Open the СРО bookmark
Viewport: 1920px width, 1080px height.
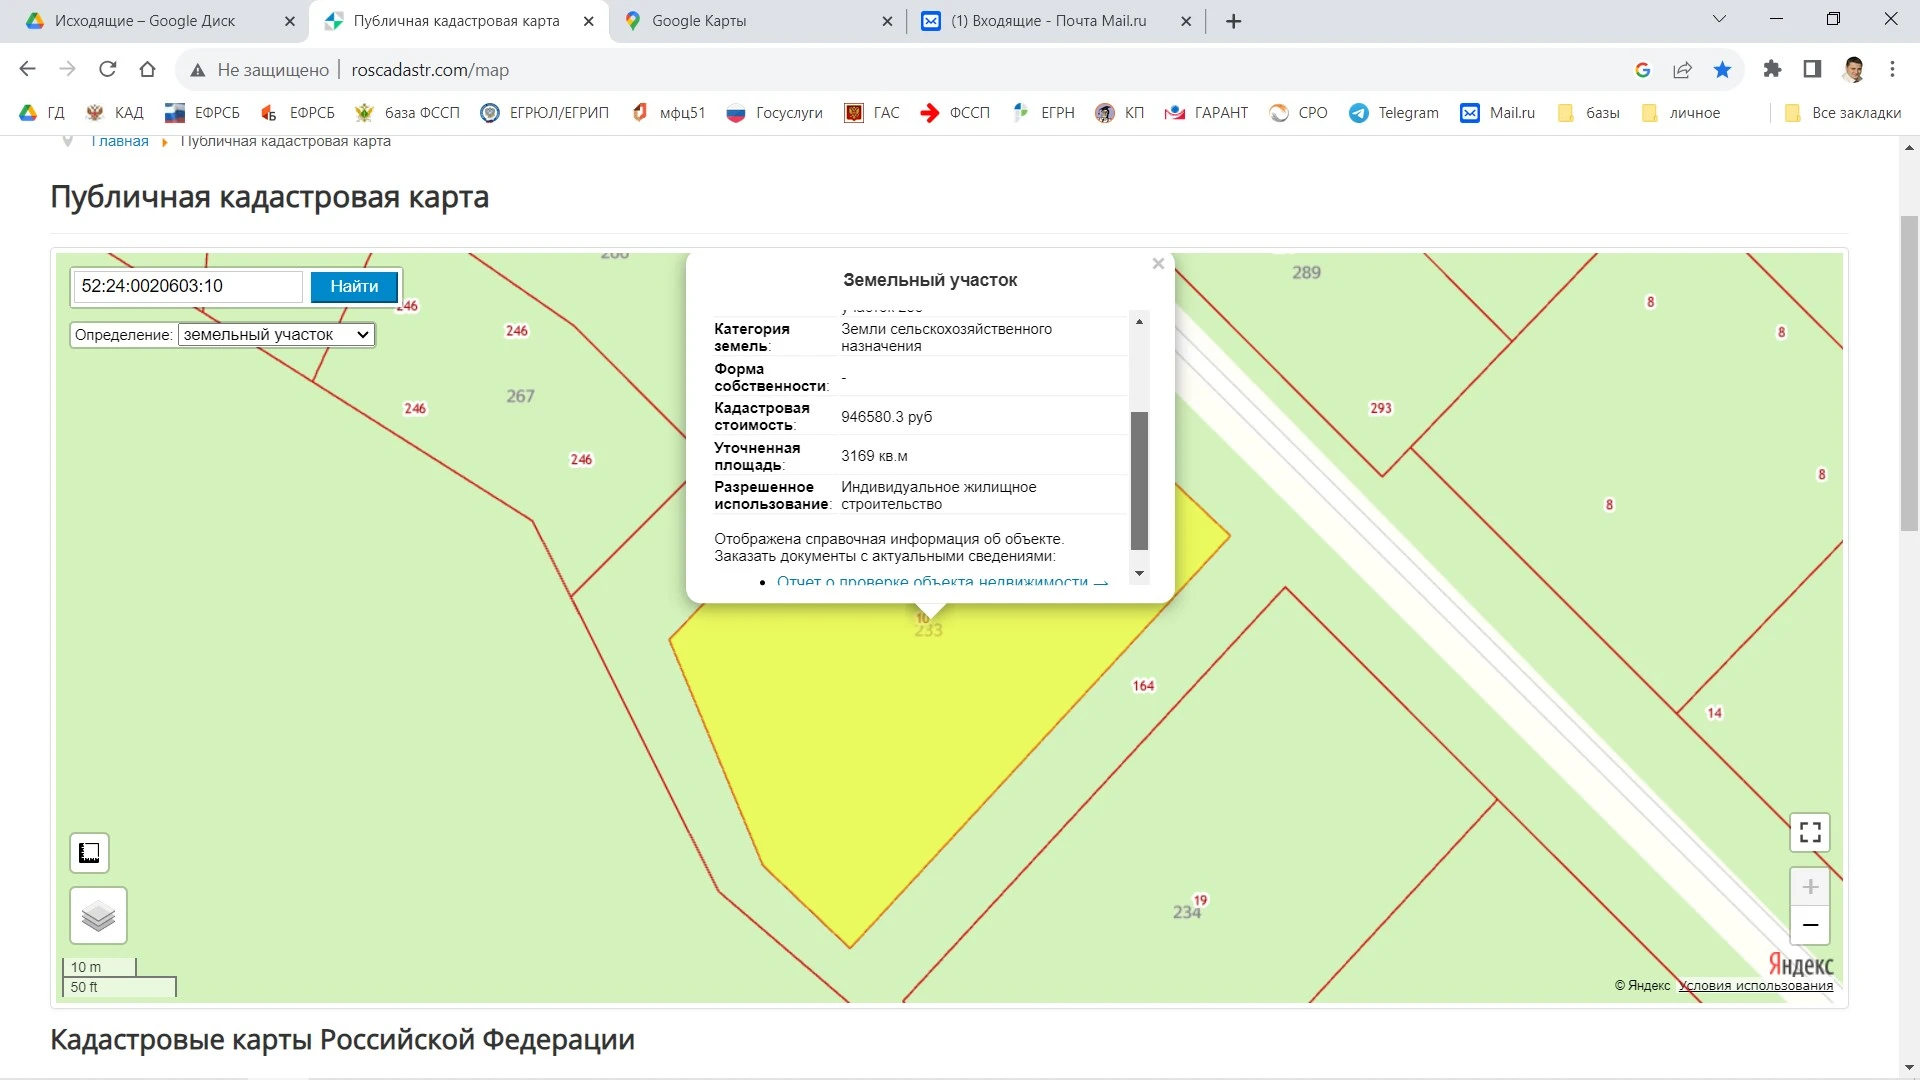(x=1297, y=113)
